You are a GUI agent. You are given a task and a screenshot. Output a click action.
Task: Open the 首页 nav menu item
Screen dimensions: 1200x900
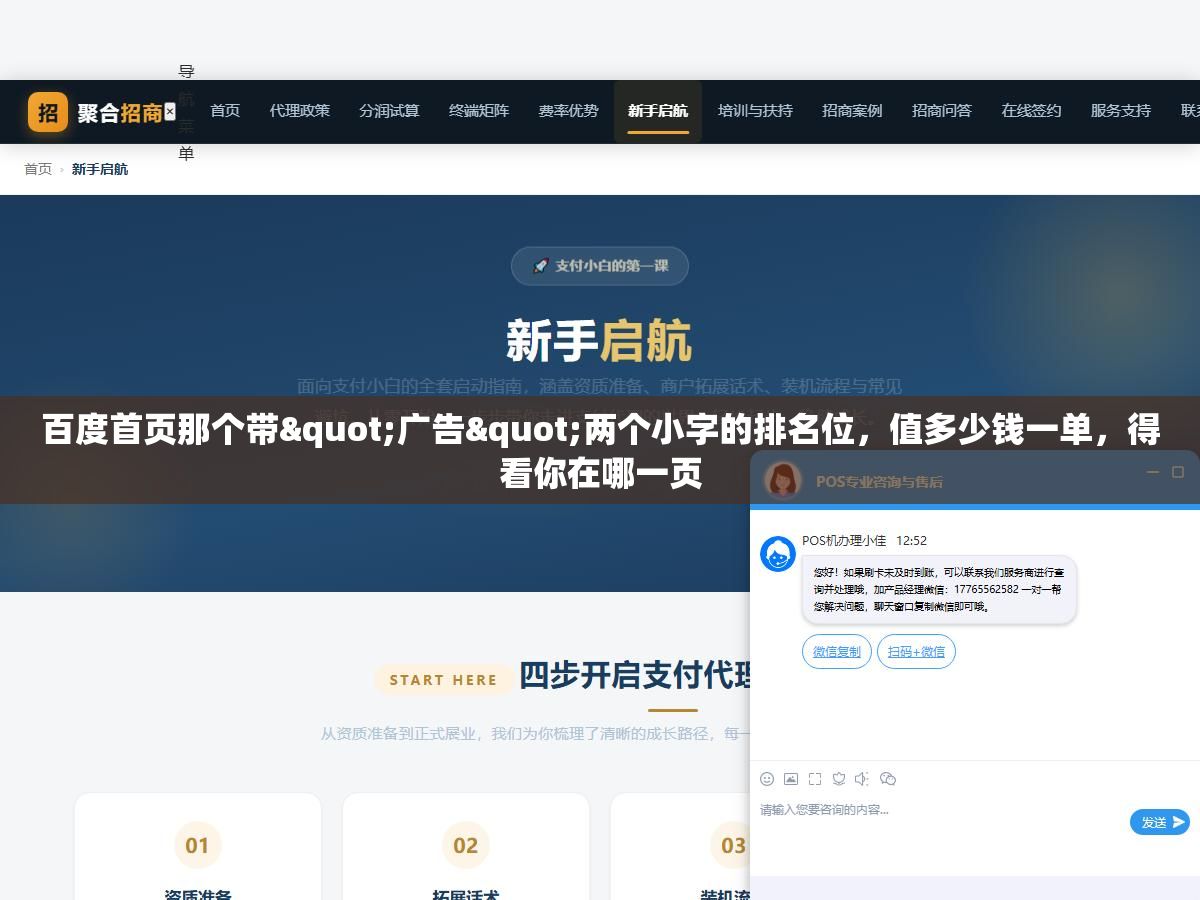(225, 111)
